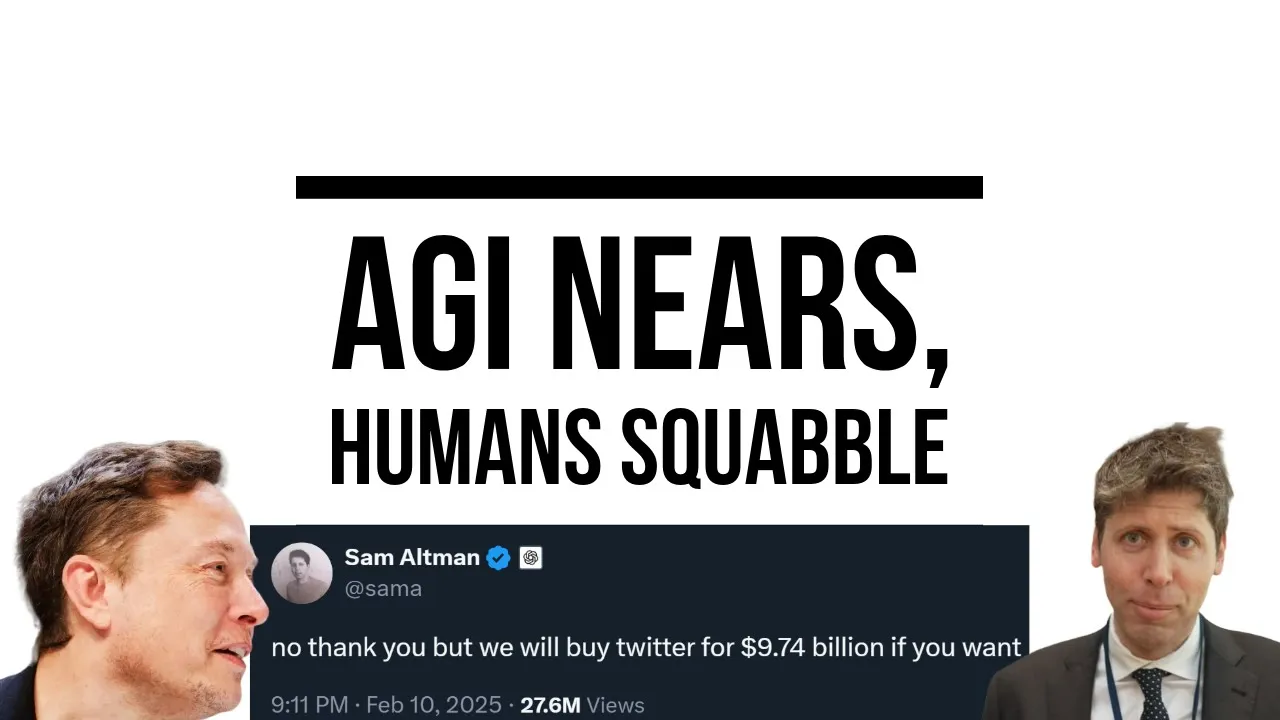Open the round profile avatar in the tweet
Viewport: 1280px width, 720px height.
[301, 573]
